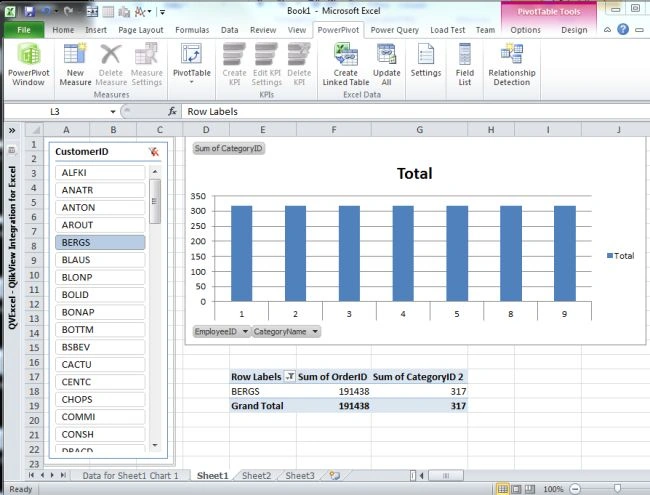Open the File tab
Screen dimensions: 650x495
click(24, 30)
